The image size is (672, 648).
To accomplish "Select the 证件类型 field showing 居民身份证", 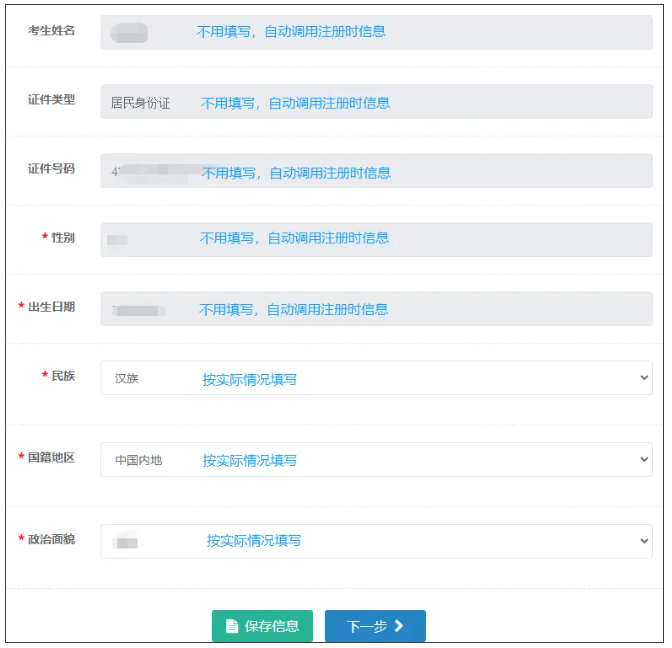I will (376, 102).
